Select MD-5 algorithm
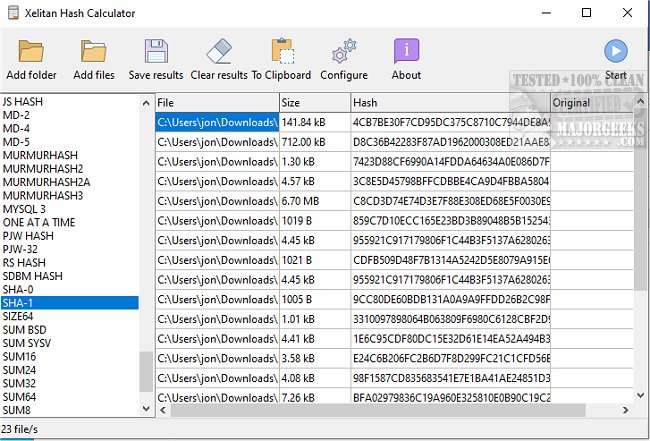650x441 pixels. click(x=16, y=142)
